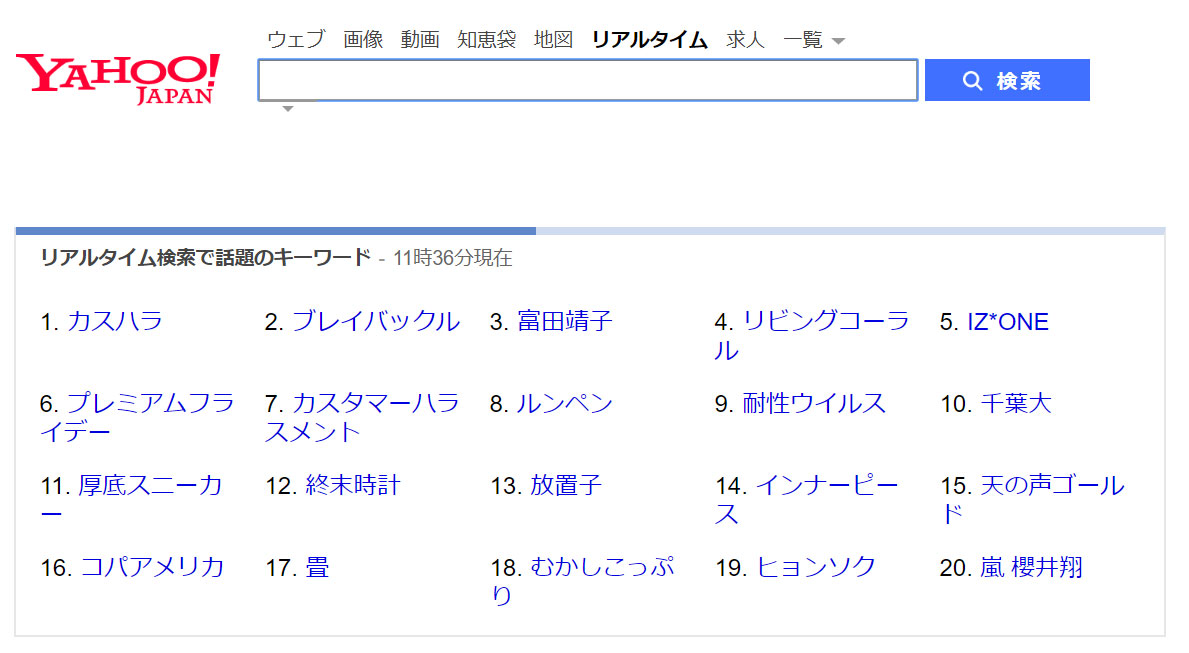The width and height of the screenshot is (1189, 653).
Task: Open trending keyword 富田靖子
Action: [564, 321]
